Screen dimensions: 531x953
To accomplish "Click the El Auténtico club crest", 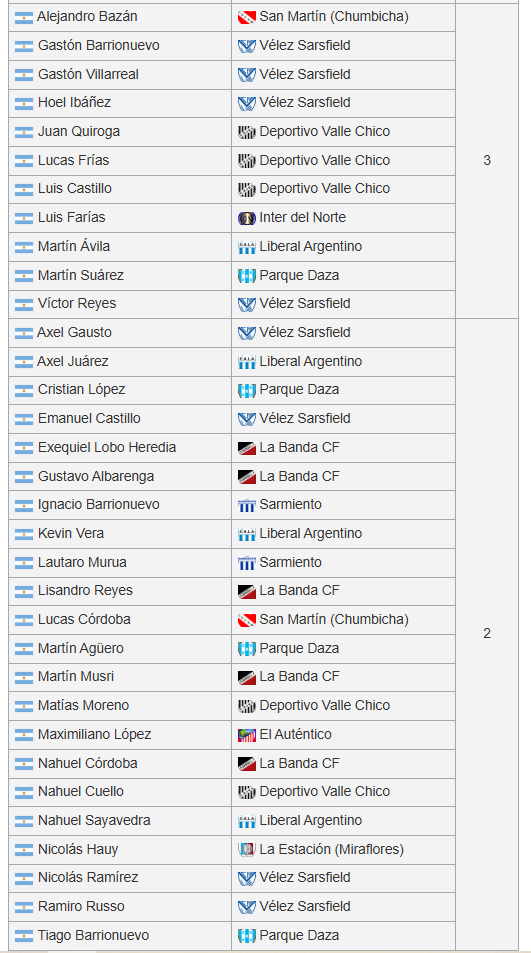I will coord(247,735).
